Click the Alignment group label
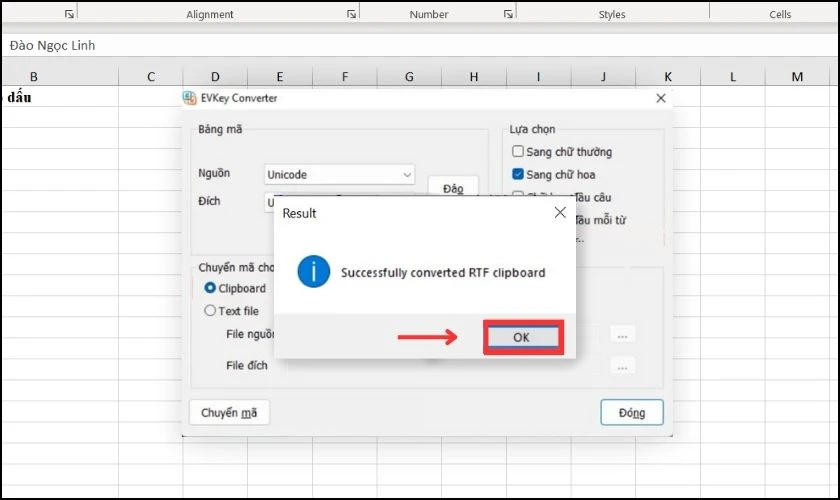This screenshot has height=500, width=840. coord(210,14)
